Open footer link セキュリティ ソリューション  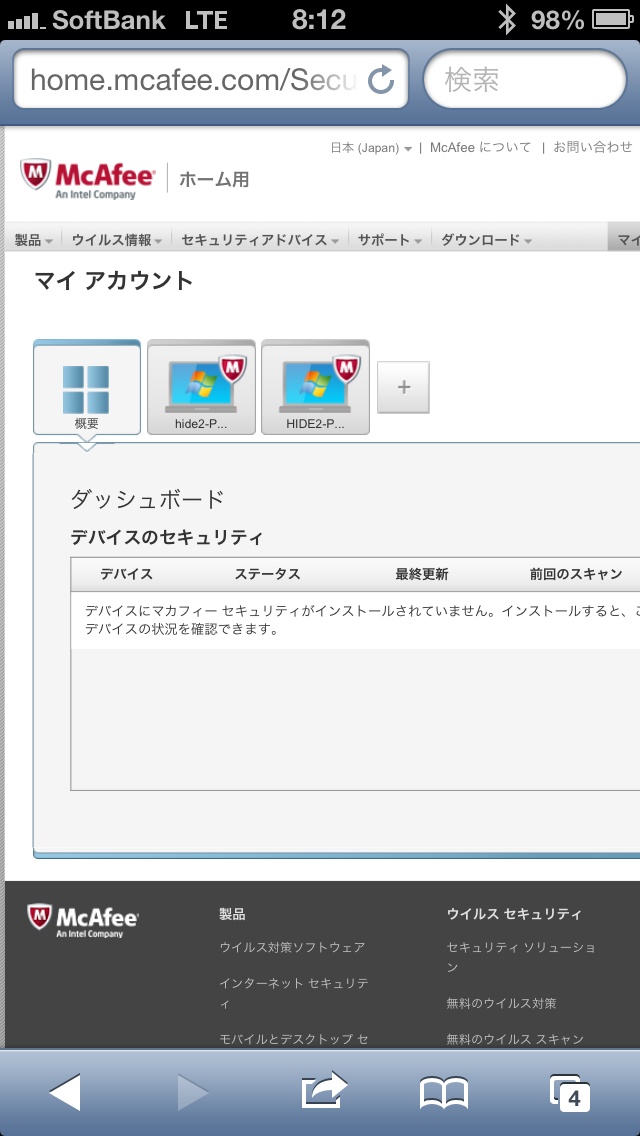[521, 957]
